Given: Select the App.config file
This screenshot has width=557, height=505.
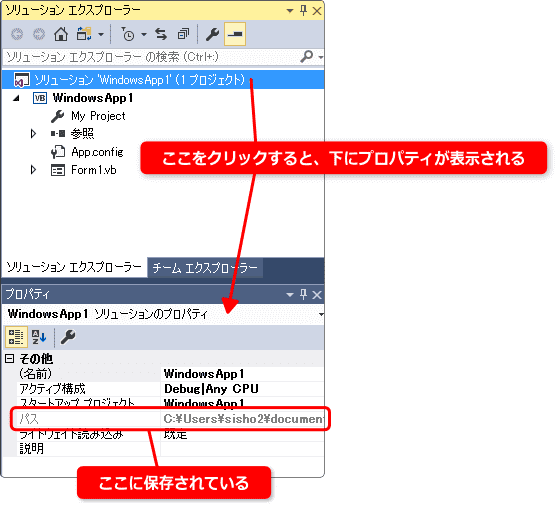Looking at the screenshot, I should point(97,152).
